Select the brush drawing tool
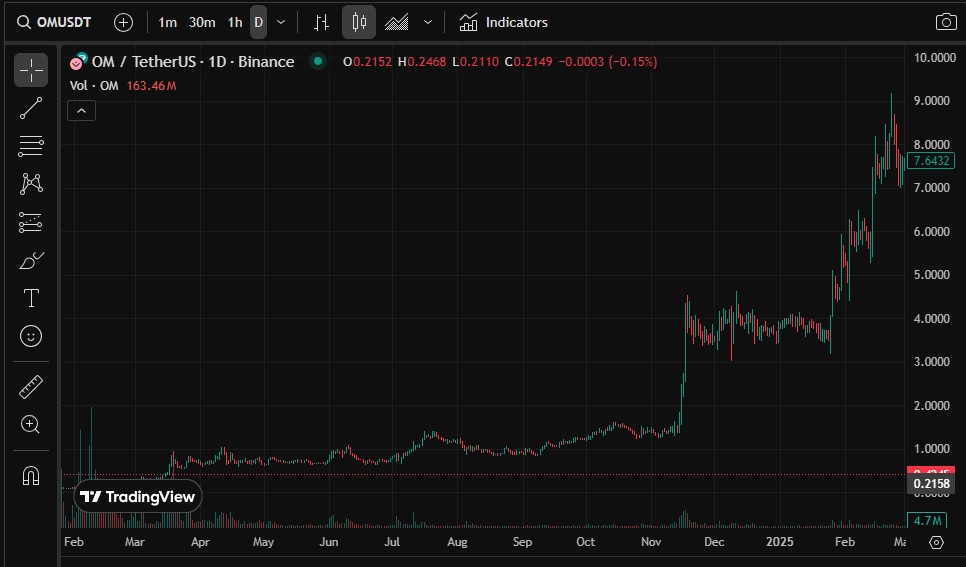966x567 pixels. click(x=31, y=261)
